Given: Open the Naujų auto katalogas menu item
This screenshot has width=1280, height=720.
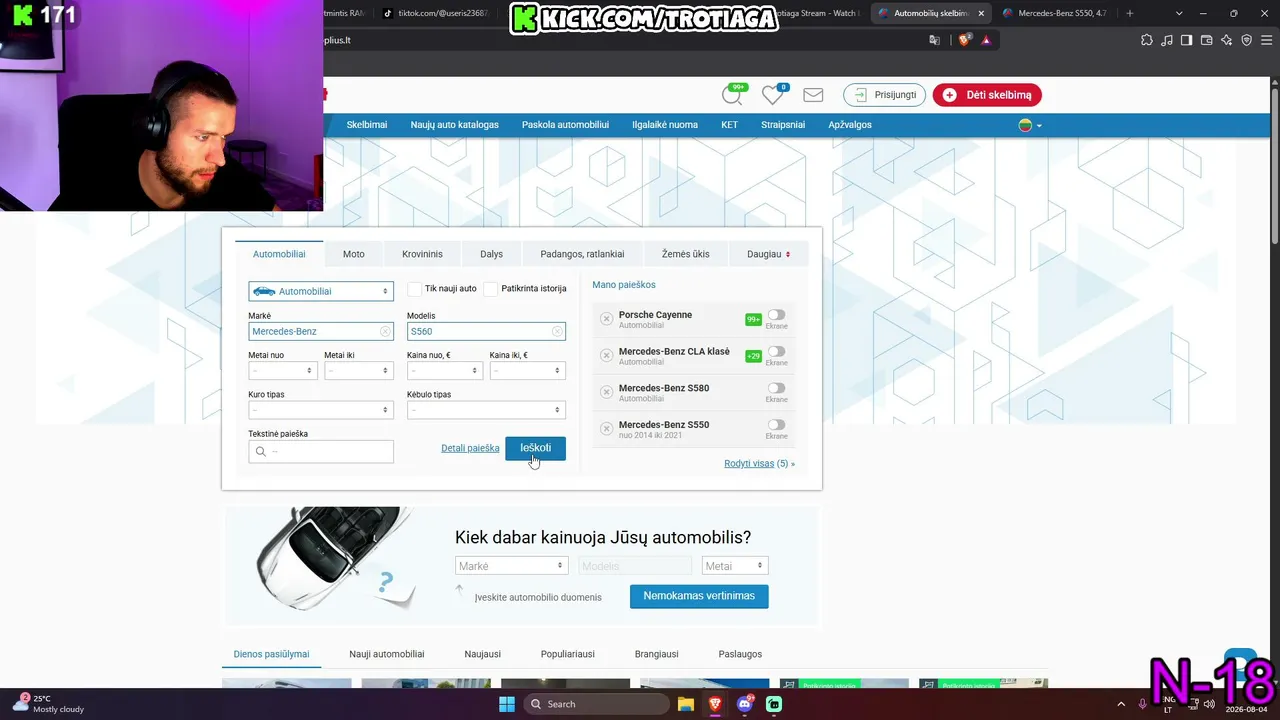Looking at the screenshot, I should (x=454, y=125).
